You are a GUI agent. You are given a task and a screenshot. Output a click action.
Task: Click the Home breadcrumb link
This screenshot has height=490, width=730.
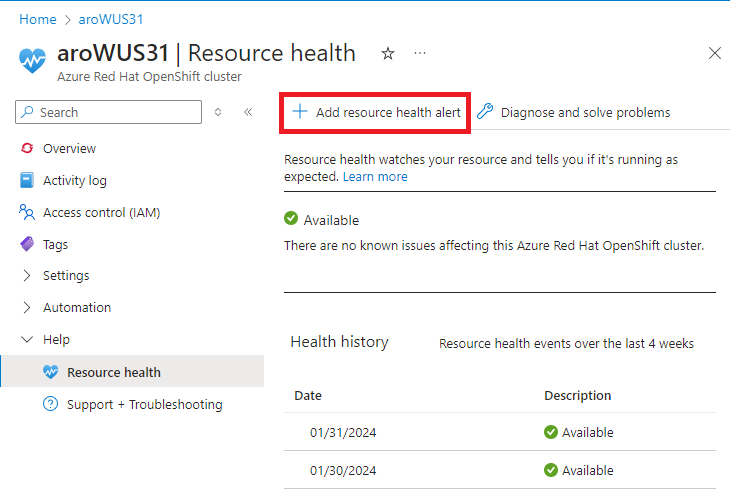click(38, 19)
